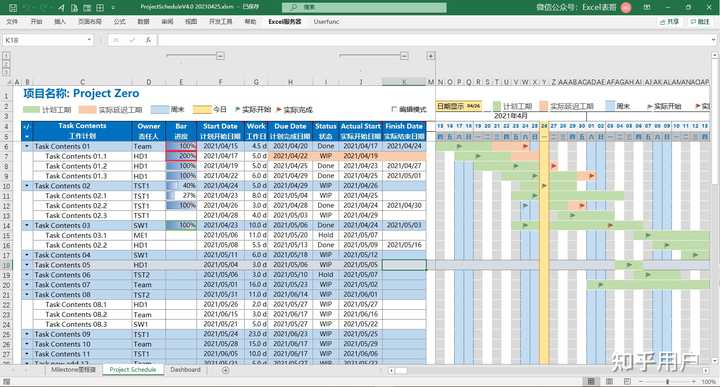Open the Customize Quick Access Toolbar arrow
720x387 pixels.
(113, 8)
